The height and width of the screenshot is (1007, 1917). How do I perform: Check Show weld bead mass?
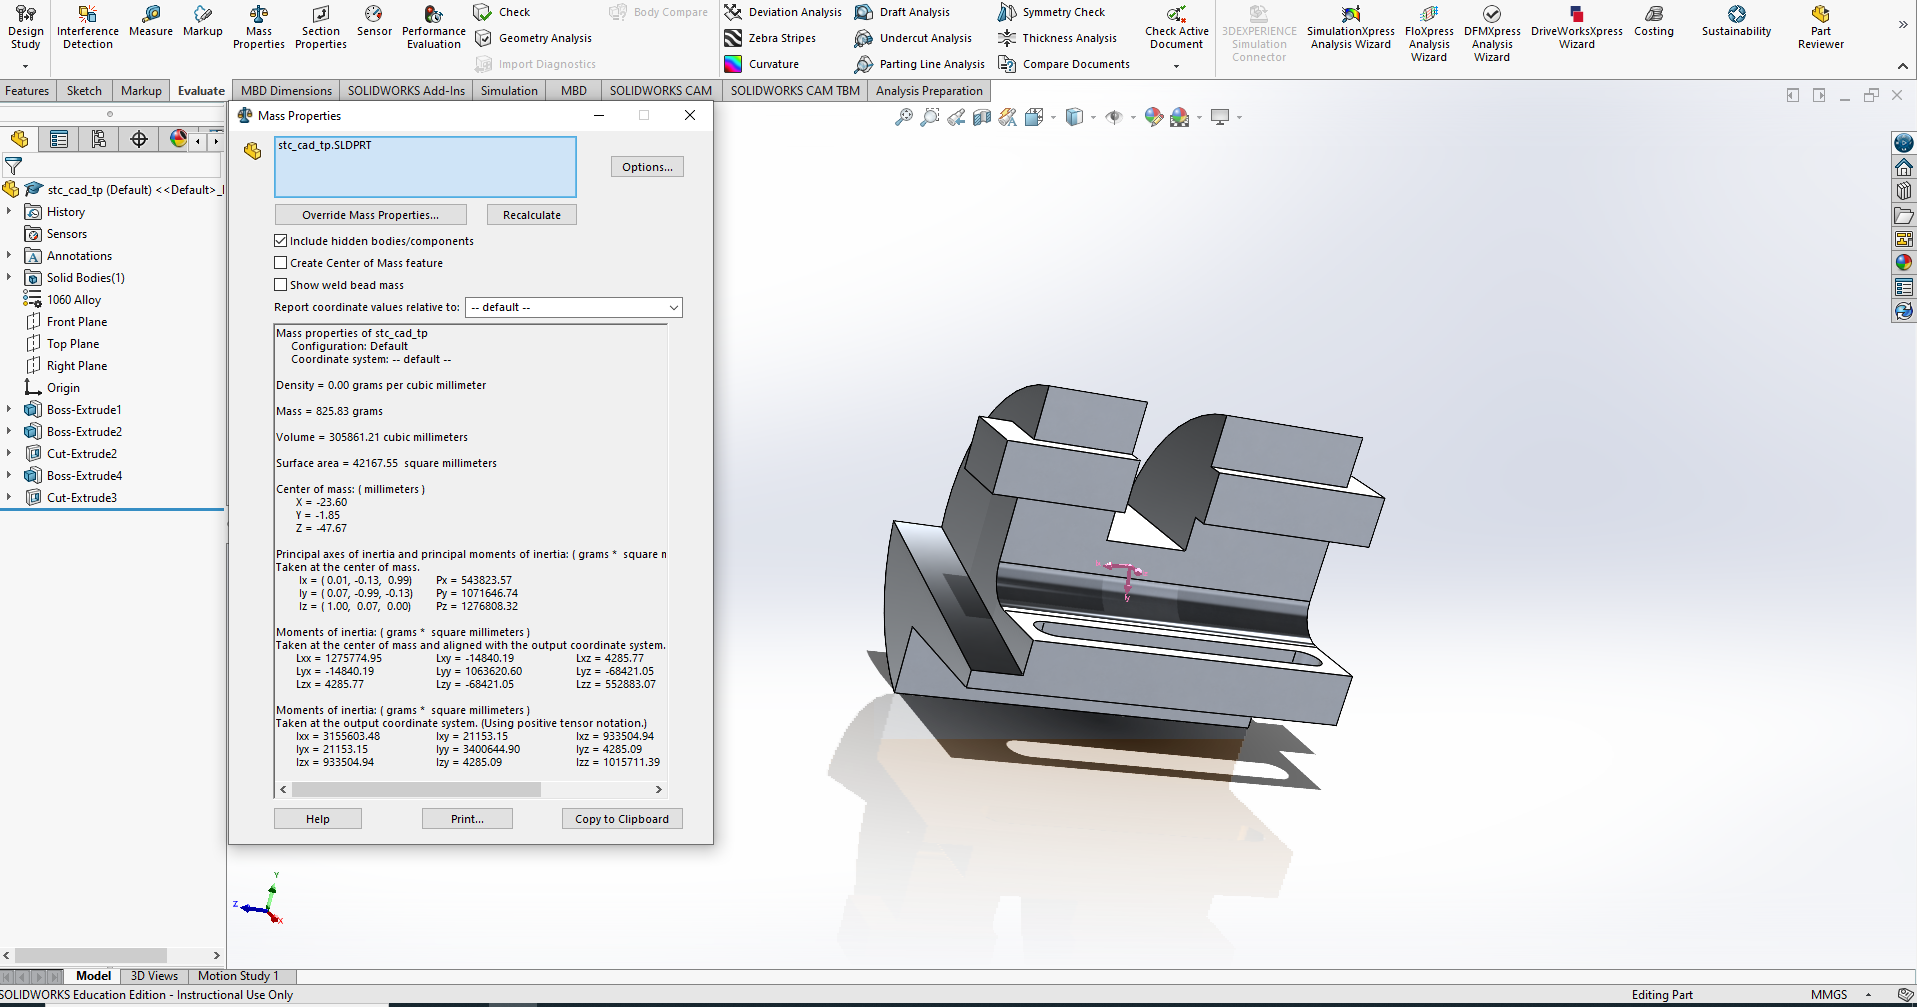[281, 285]
